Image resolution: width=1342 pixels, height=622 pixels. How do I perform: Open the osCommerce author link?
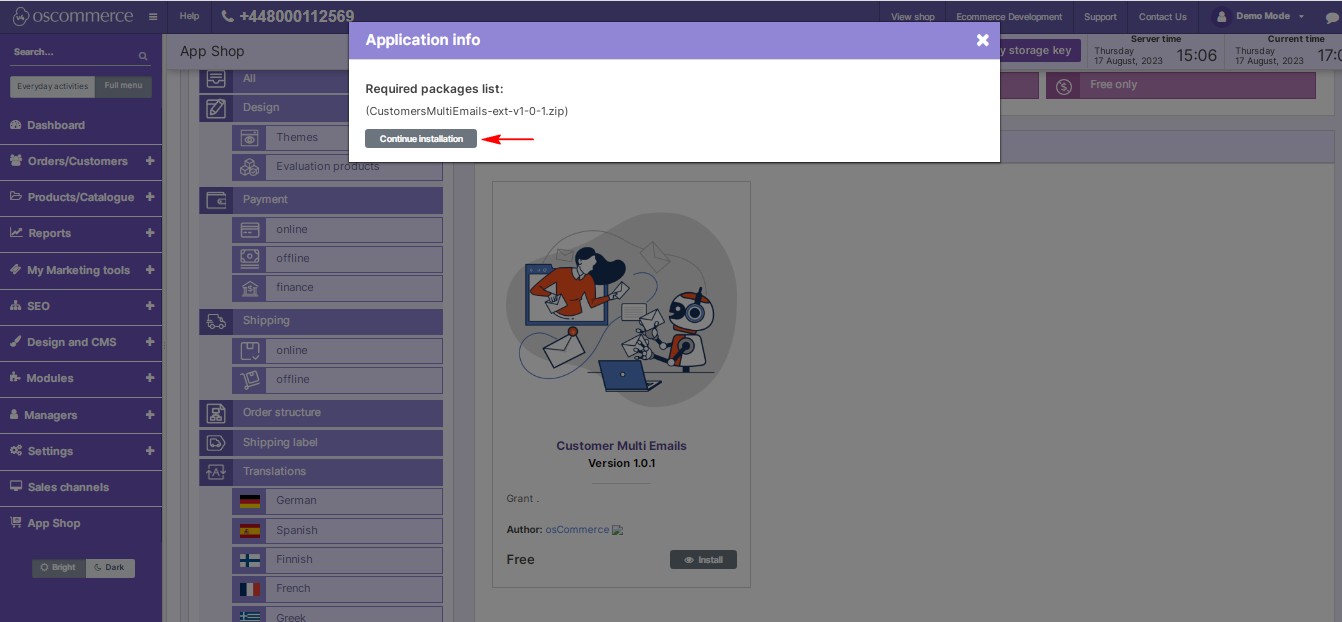pyautogui.click(x=576, y=530)
